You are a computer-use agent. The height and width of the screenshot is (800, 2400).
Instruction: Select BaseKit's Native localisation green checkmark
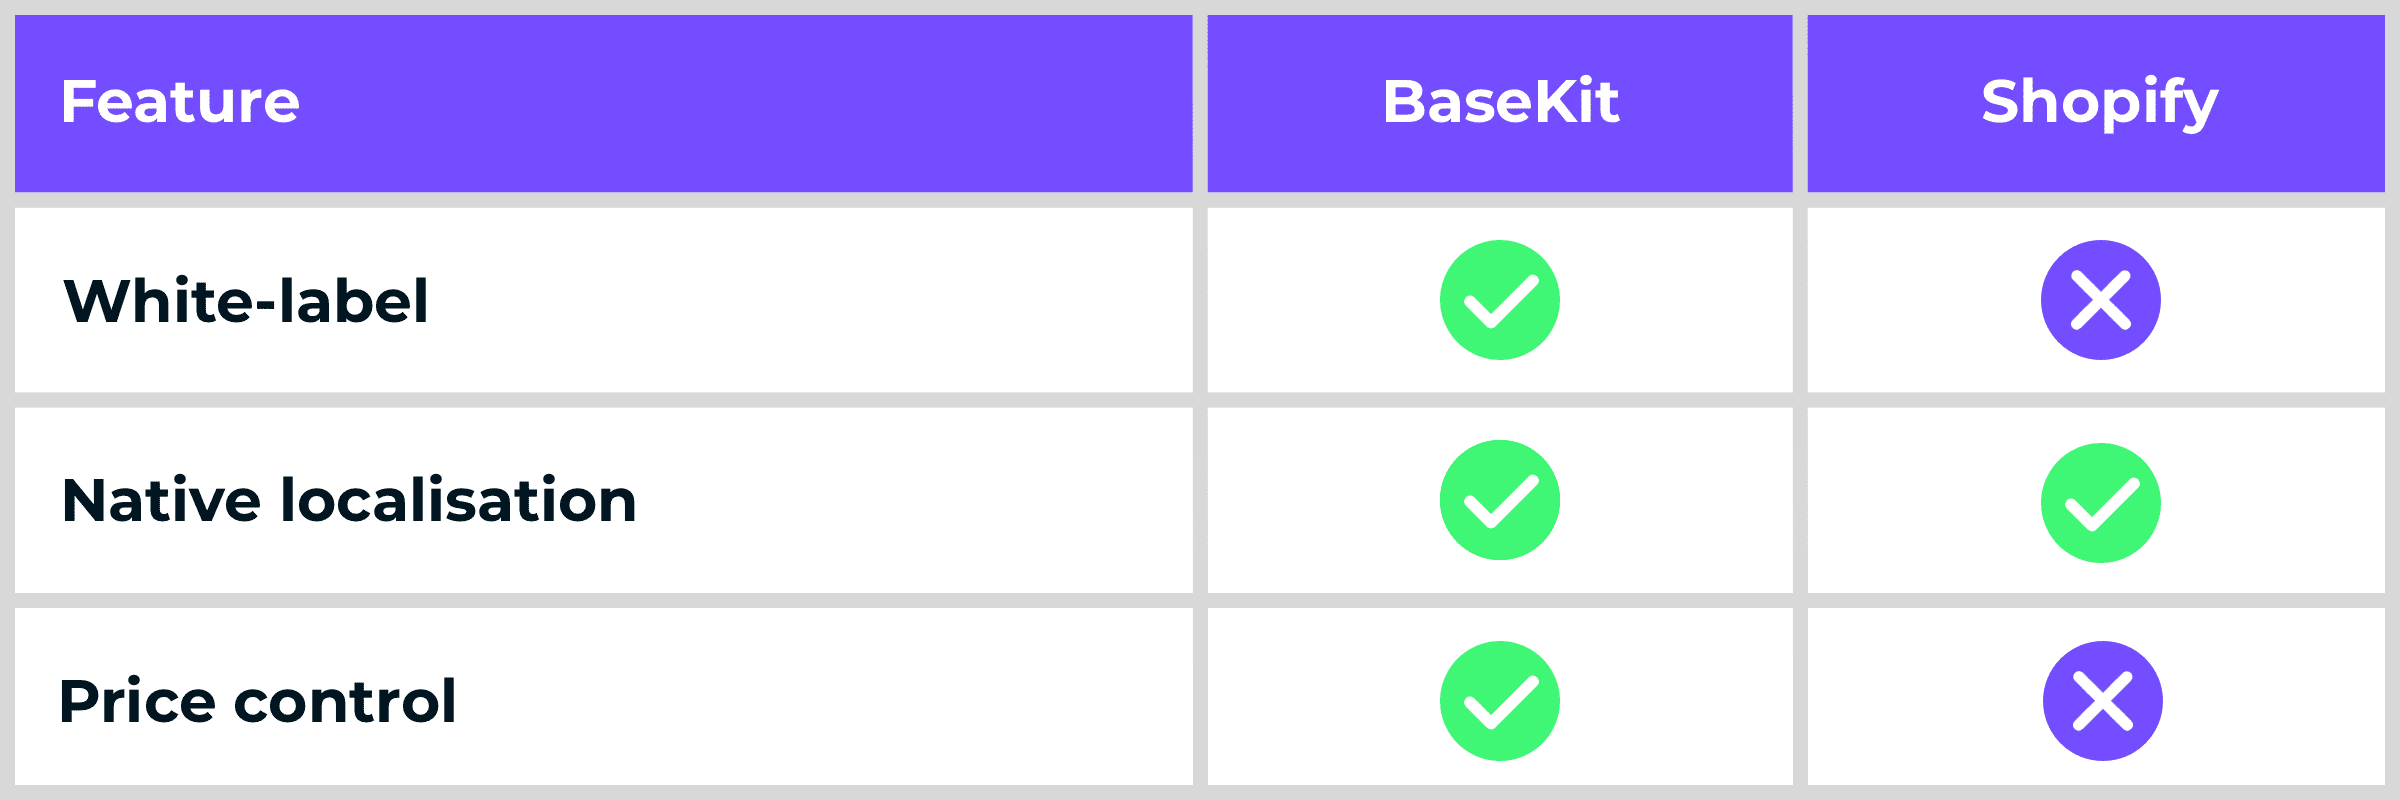[1499, 500]
